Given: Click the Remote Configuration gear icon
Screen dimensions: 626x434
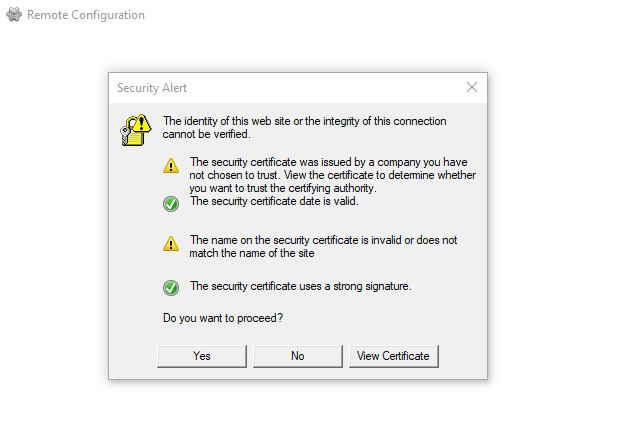Looking at the screenshot, I should click(x=13, y=15).
